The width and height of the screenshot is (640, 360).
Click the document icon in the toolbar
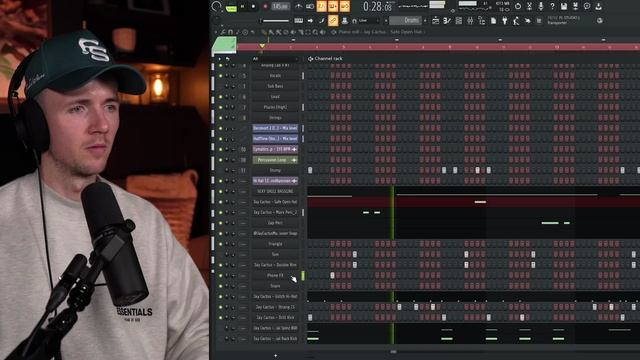point(493,20)
